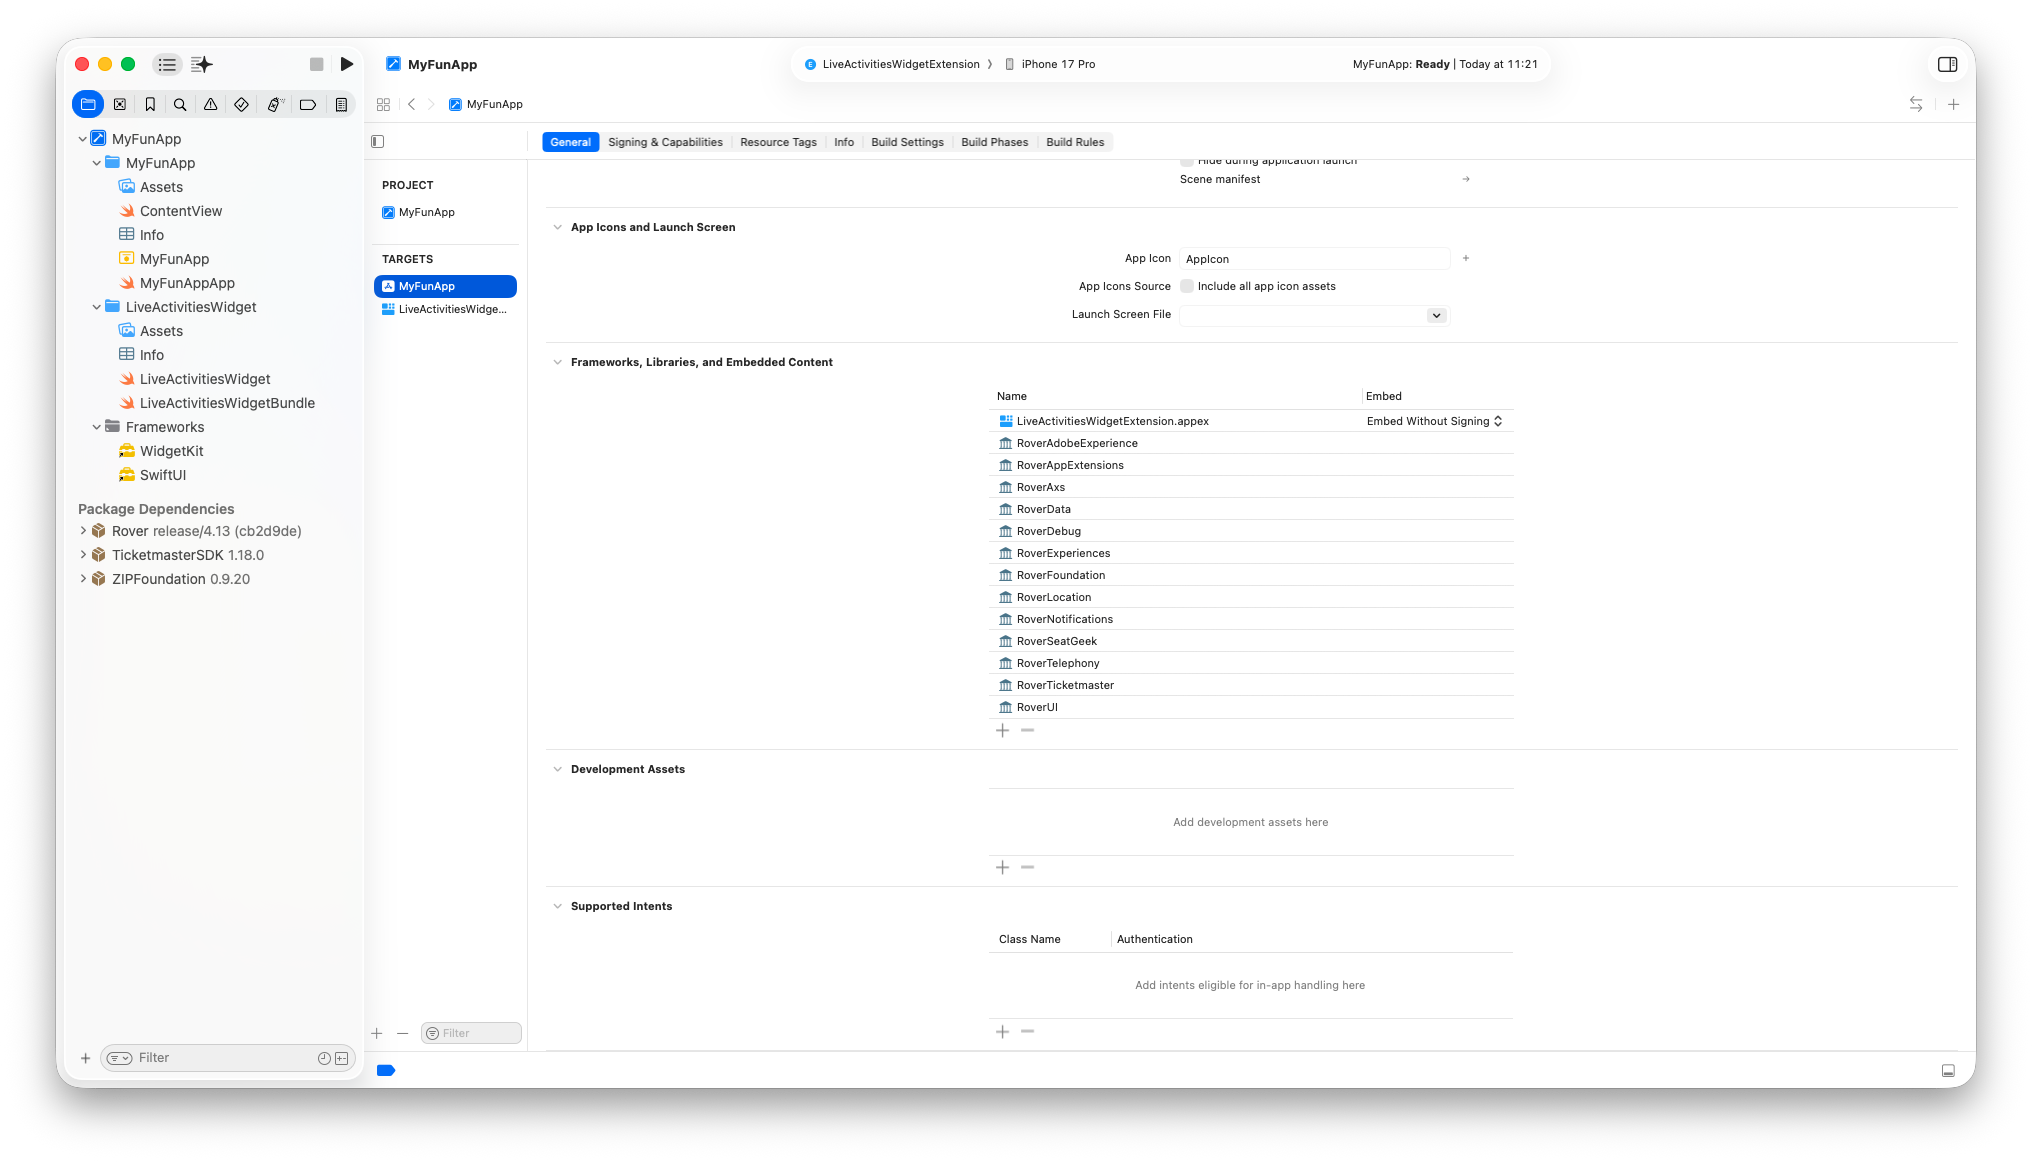Collapse the Supported Intents section

[557, 906]
